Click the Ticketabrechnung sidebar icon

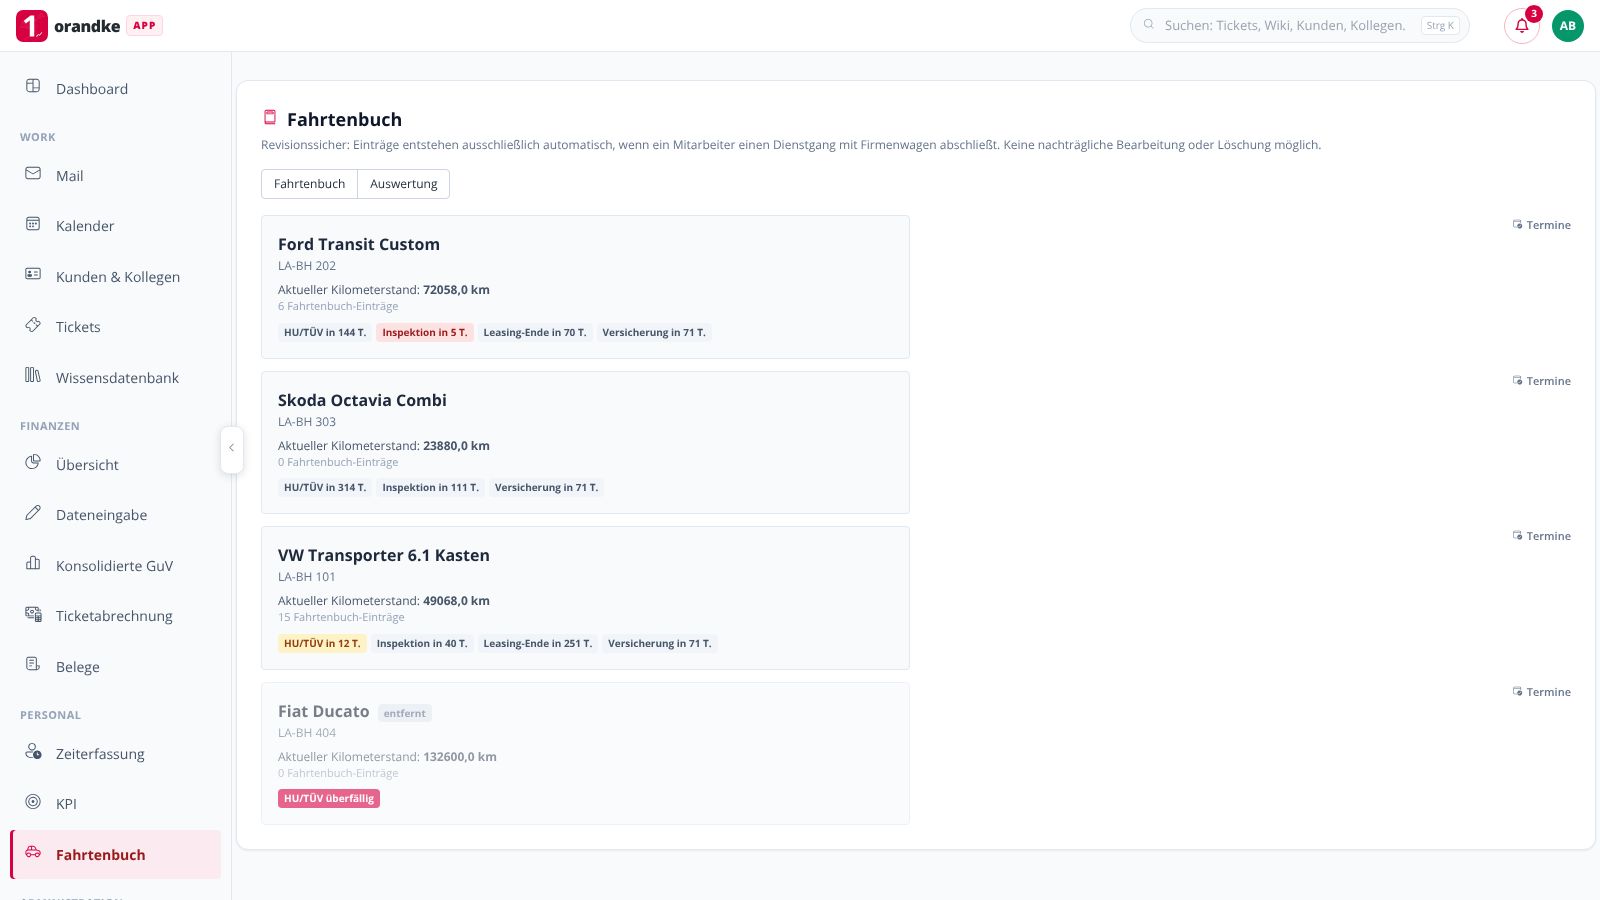click(x=33, y=613)
